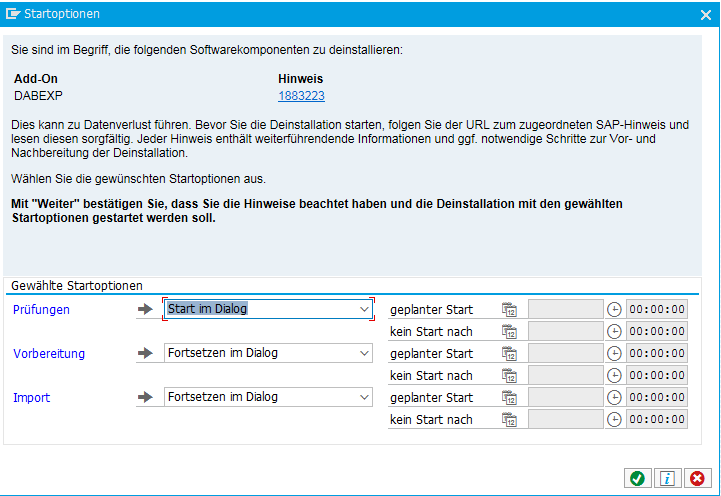Confirm with the green checkmark button
This screenshot has width=721, height=496.
click(636, 478)
